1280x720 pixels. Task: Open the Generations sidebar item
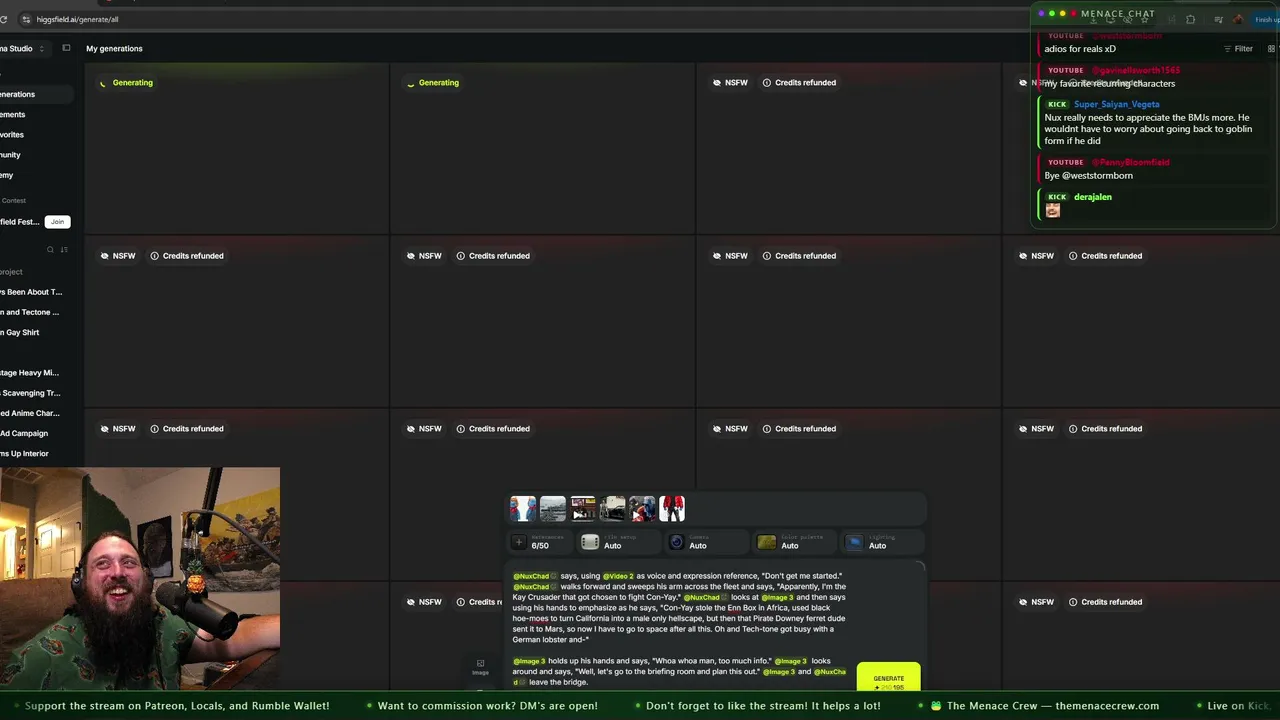[36, 94]
